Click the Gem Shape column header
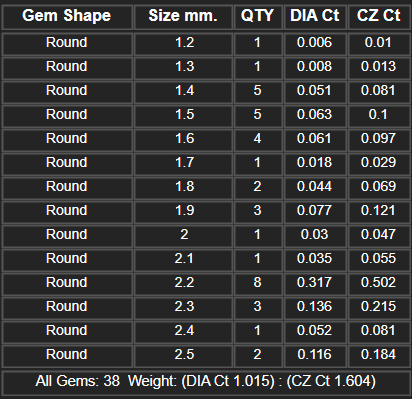 tap(67, 16)
